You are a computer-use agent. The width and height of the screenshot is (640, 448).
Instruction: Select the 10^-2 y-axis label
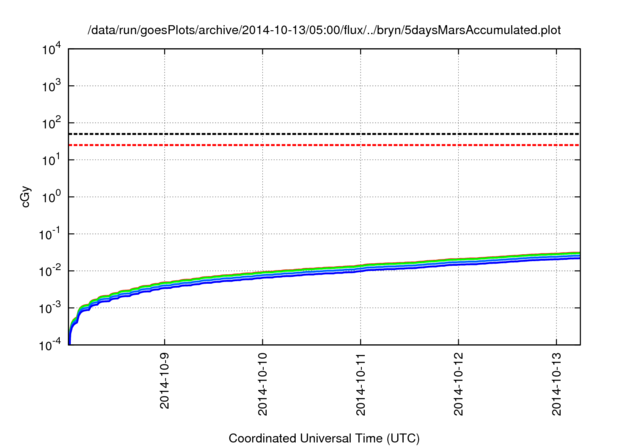(50, 272)
